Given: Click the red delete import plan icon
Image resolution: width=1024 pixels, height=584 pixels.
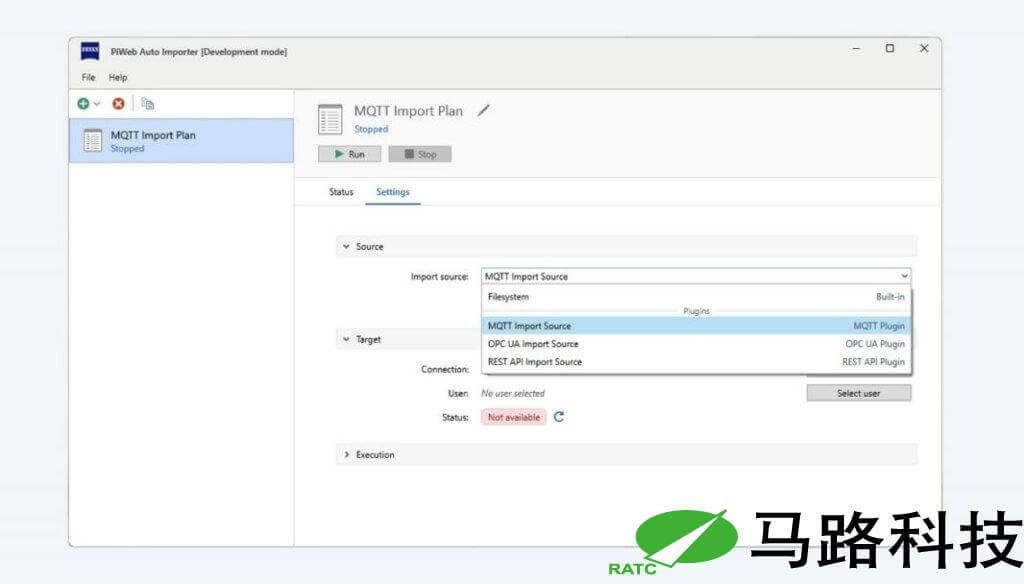Looking at the screenshot, I should (x=118, y=104).
